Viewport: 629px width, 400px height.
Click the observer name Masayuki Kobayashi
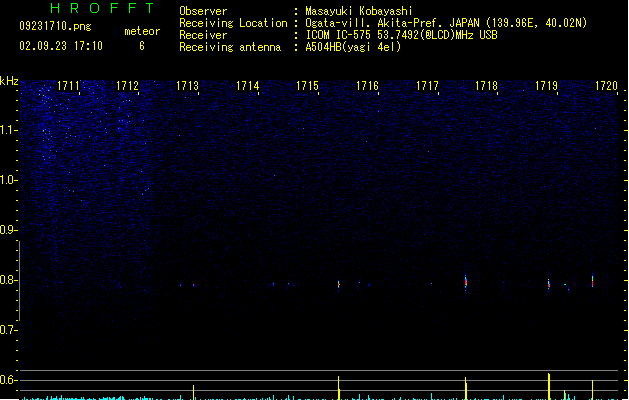coord(359,11)
